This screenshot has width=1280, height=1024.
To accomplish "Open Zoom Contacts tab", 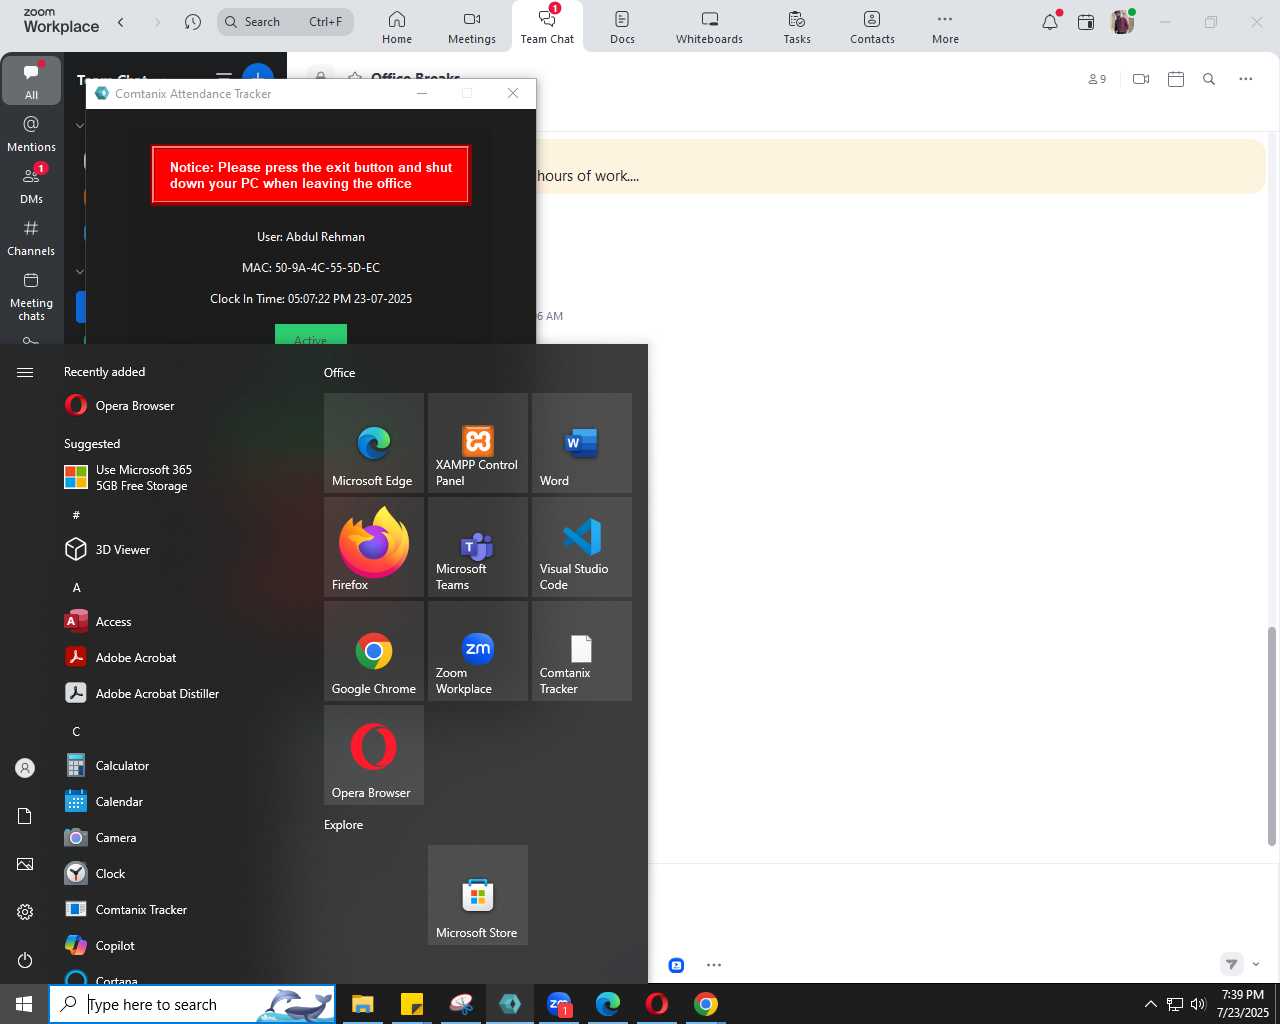I will point(872,27).
